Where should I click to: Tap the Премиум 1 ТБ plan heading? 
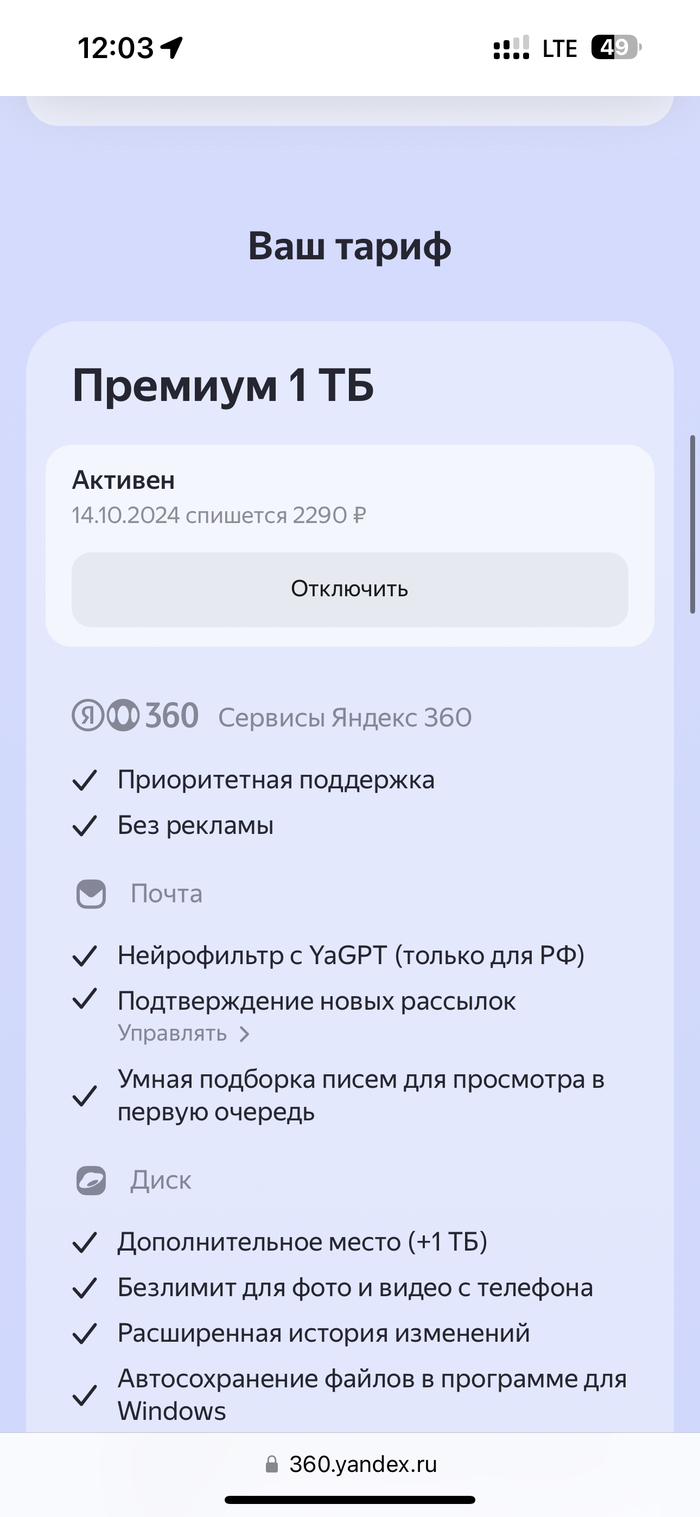(223, 386)
